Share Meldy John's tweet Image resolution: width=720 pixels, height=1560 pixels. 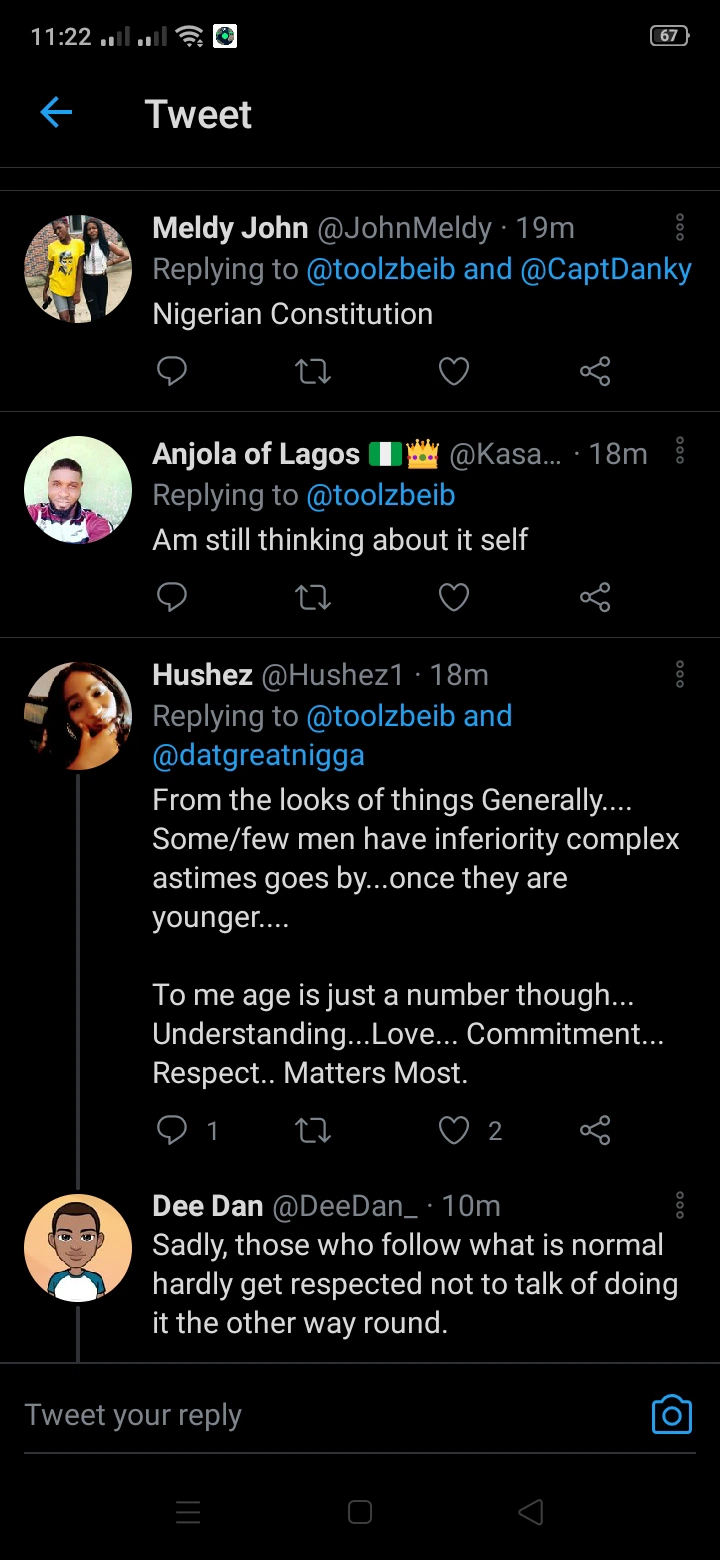click(x=595, y=372)
